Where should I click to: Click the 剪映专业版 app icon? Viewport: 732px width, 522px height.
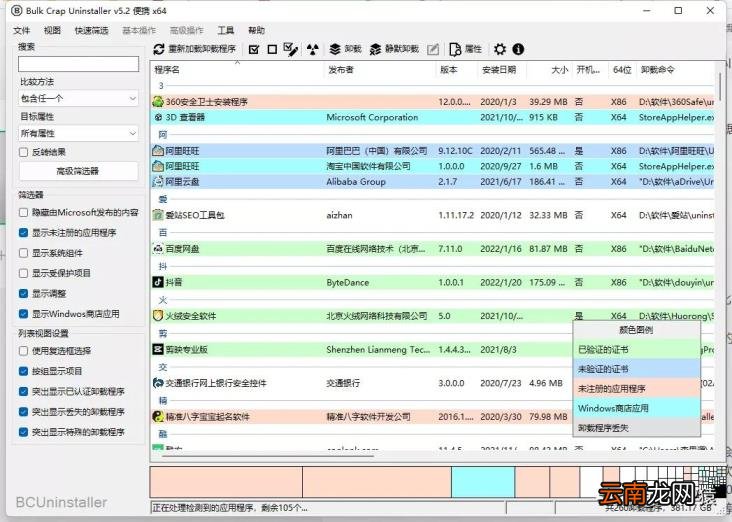coord(158,349)
